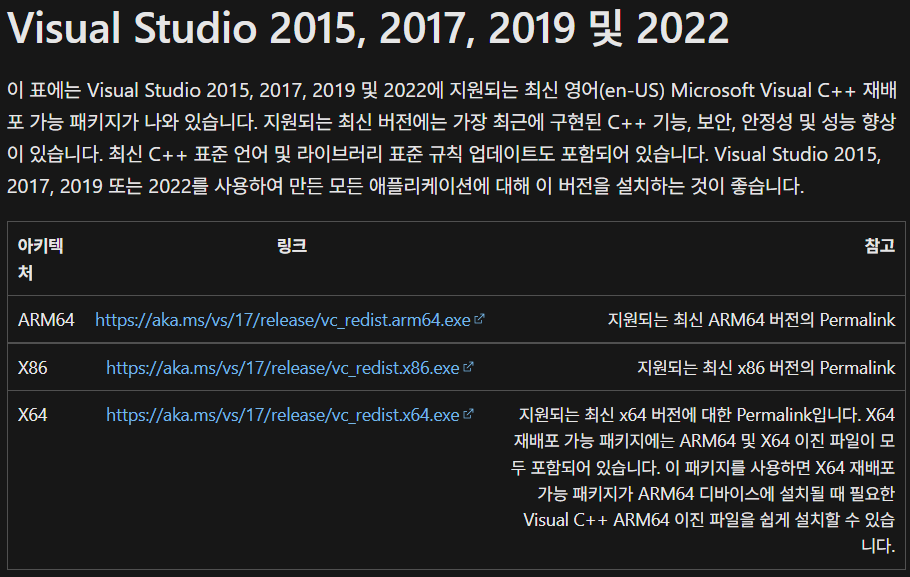Click the '참고' column header
Image resolution: width=910 pixels, height=577 pixels.
[880, 246]
